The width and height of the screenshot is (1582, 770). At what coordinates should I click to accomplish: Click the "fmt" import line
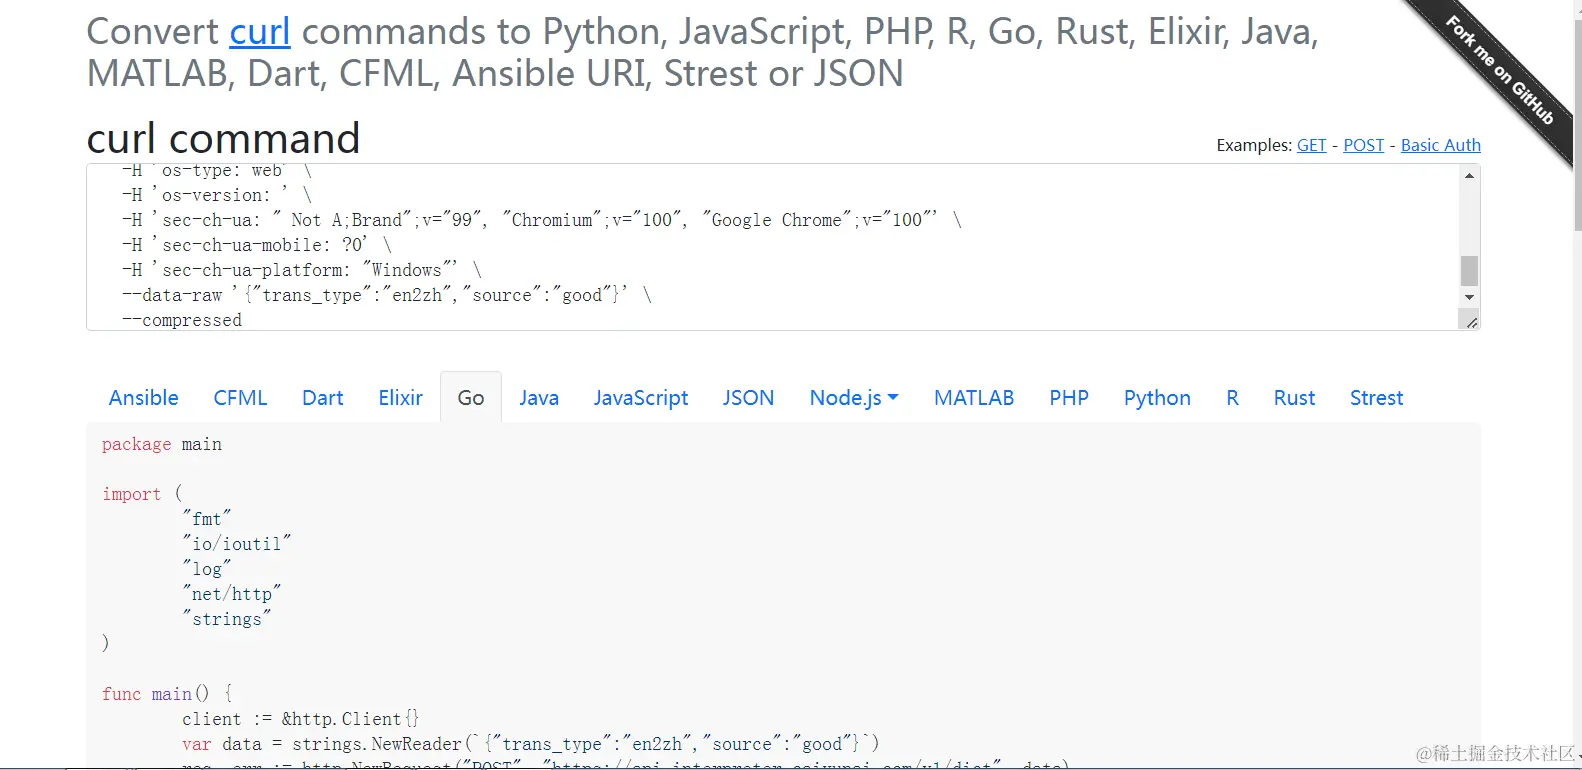[x=207, y=519]
